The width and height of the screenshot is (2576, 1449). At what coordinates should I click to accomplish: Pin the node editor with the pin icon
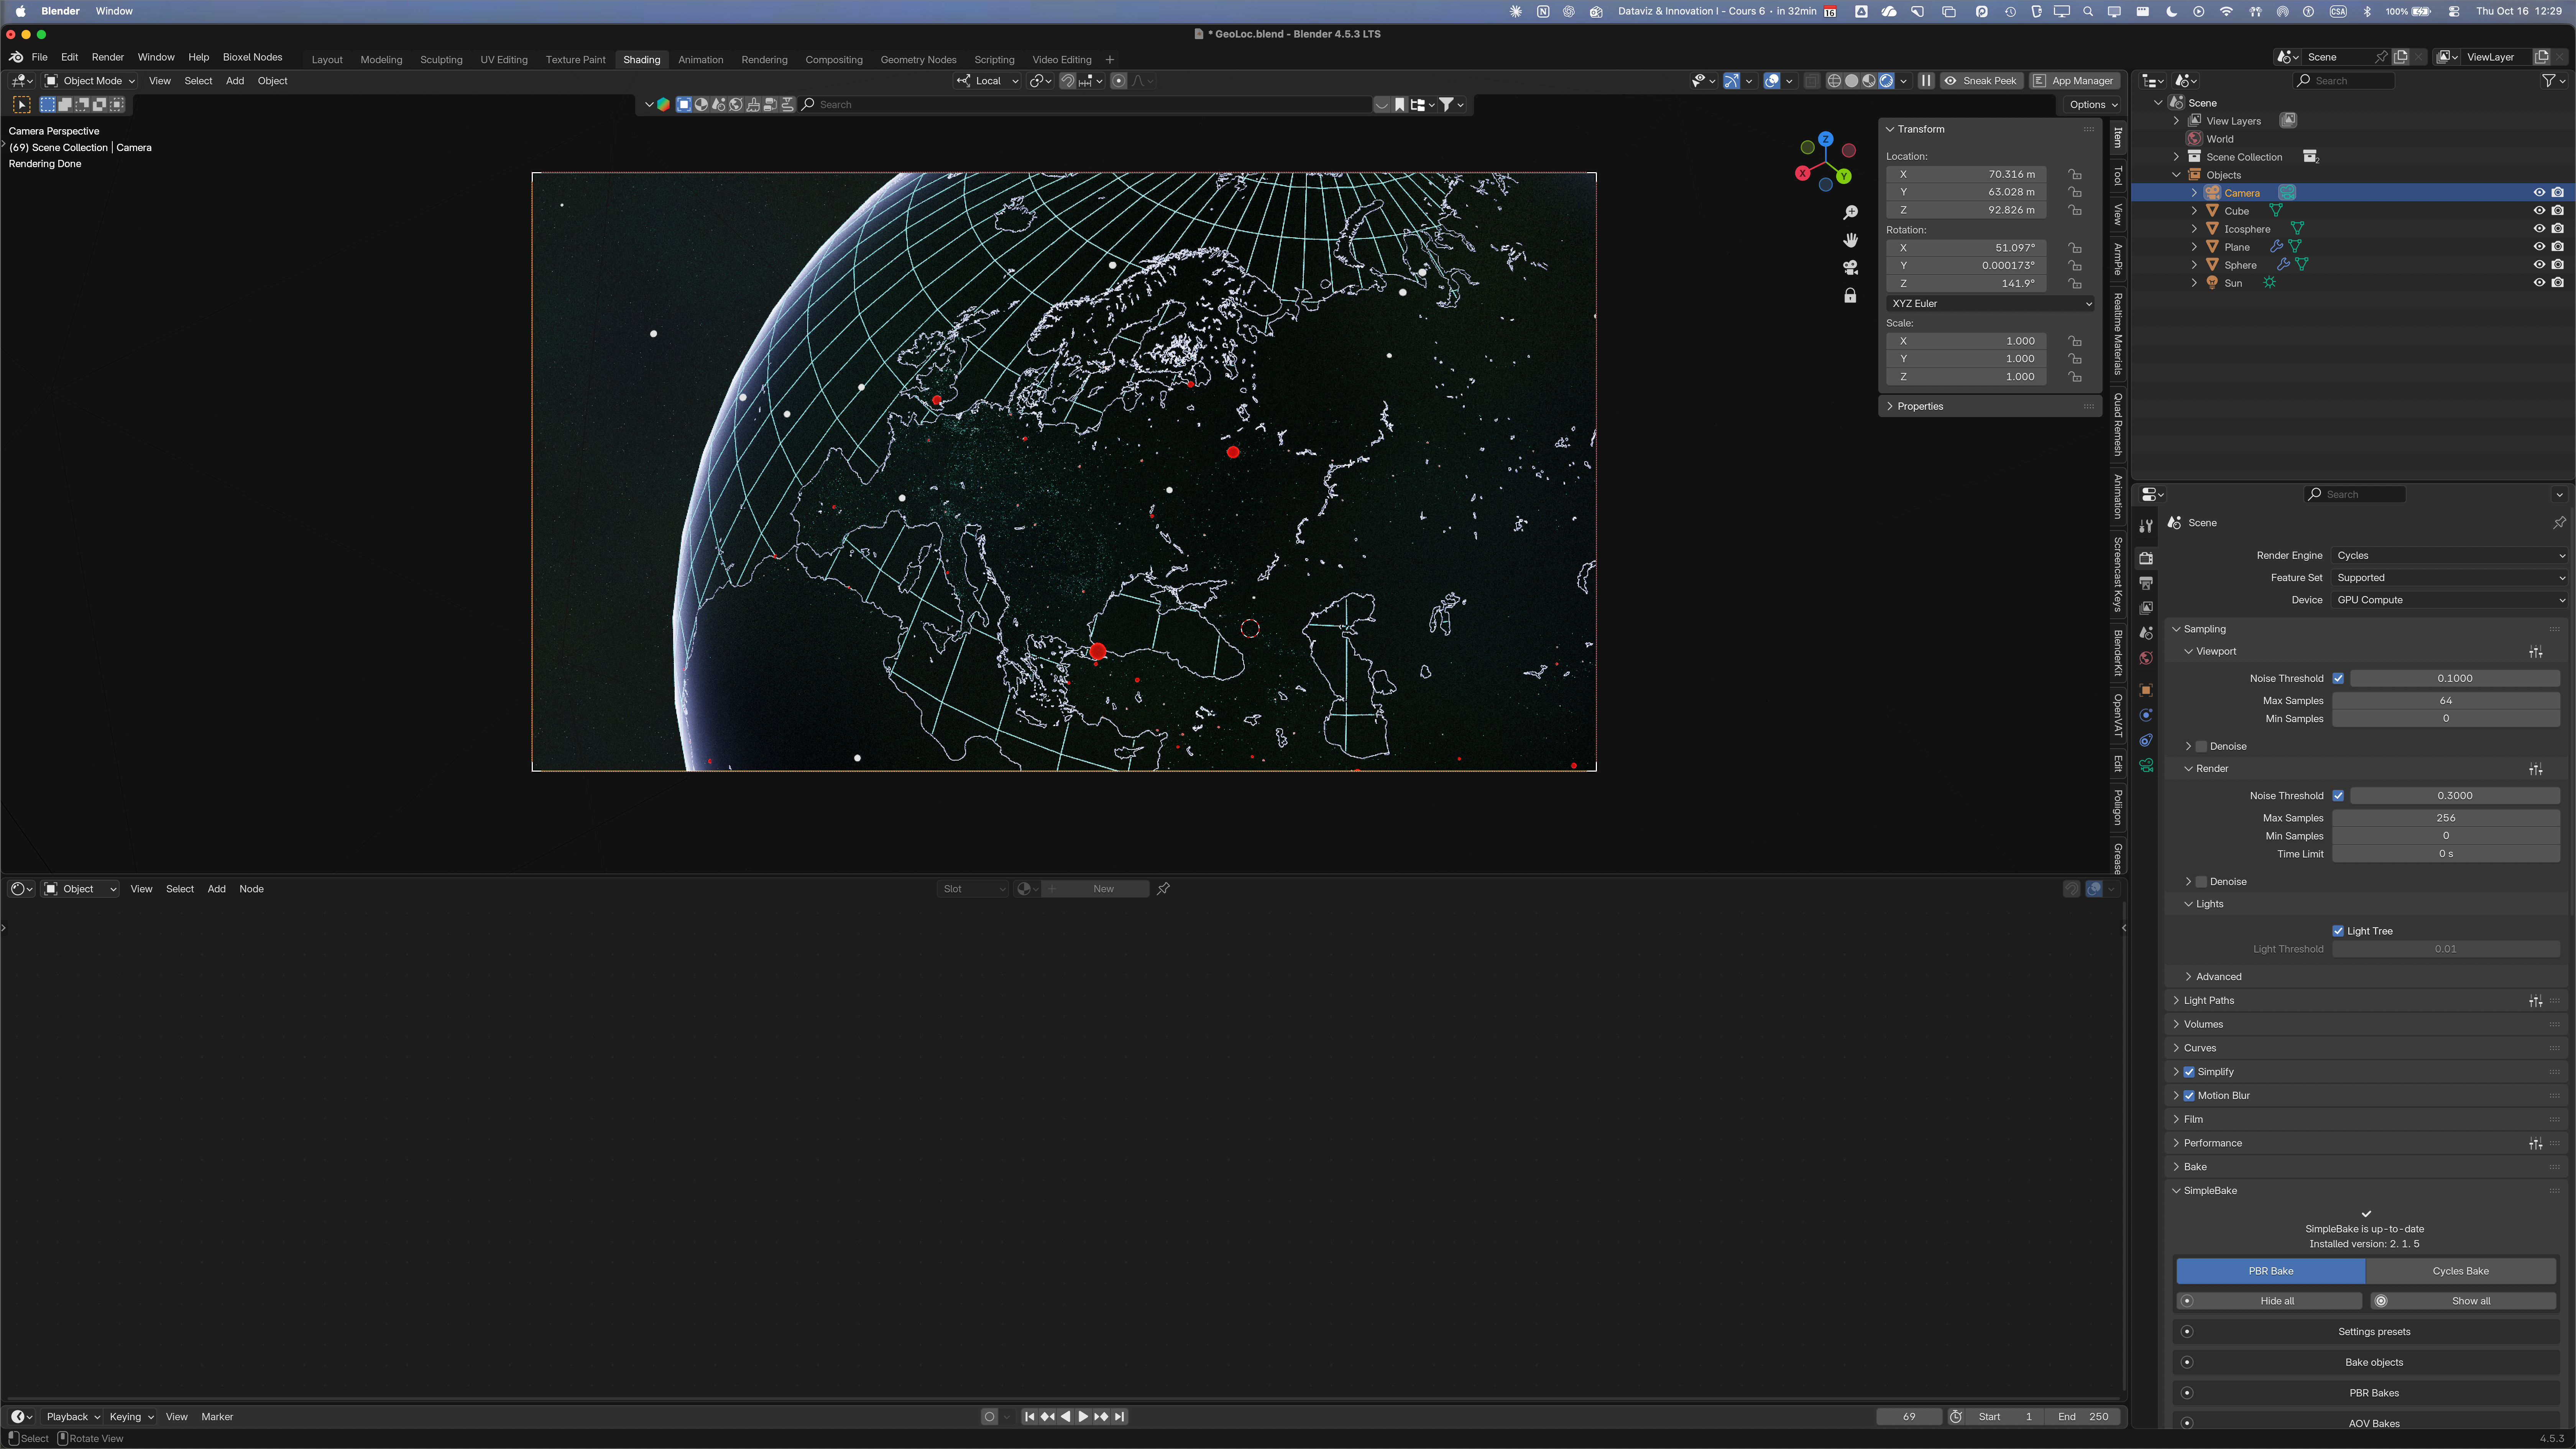point(1163,889)
